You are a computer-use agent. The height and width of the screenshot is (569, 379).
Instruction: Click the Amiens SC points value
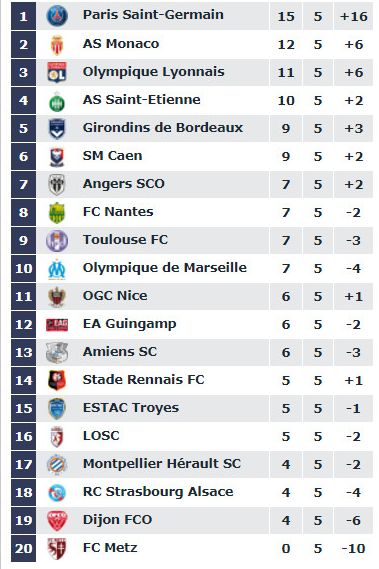tap(286, 352)
